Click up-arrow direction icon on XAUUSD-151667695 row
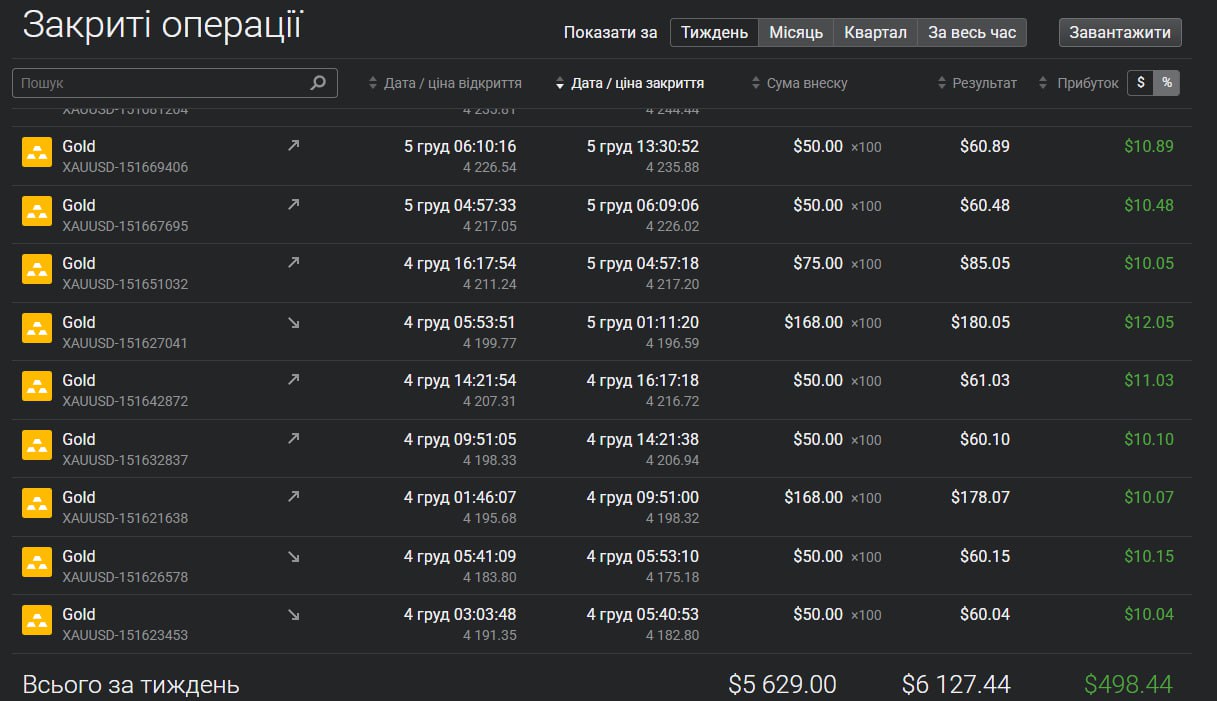 [x=293, y=204]
